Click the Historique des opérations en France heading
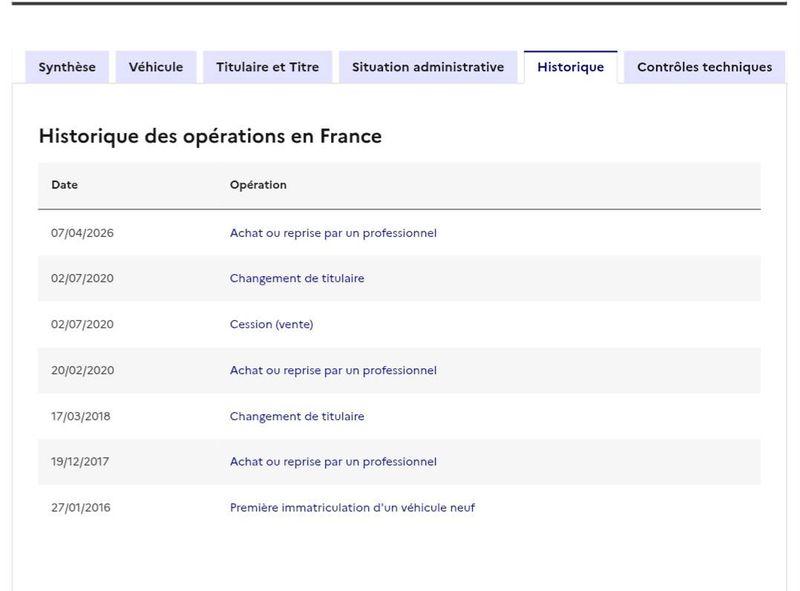 (210, 136)
